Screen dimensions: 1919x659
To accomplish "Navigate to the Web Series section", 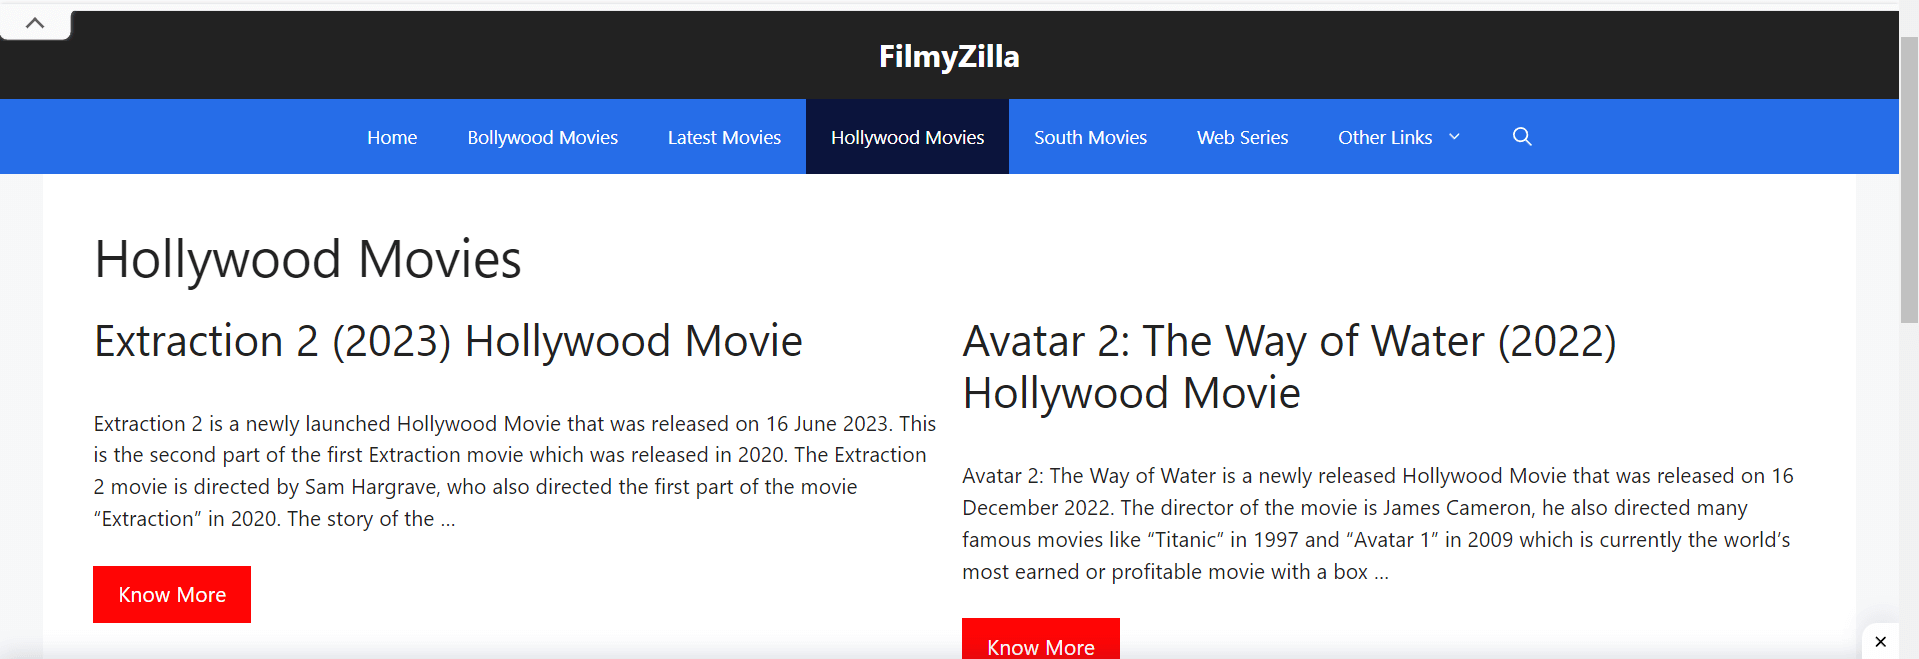I will click(1242, 137).
